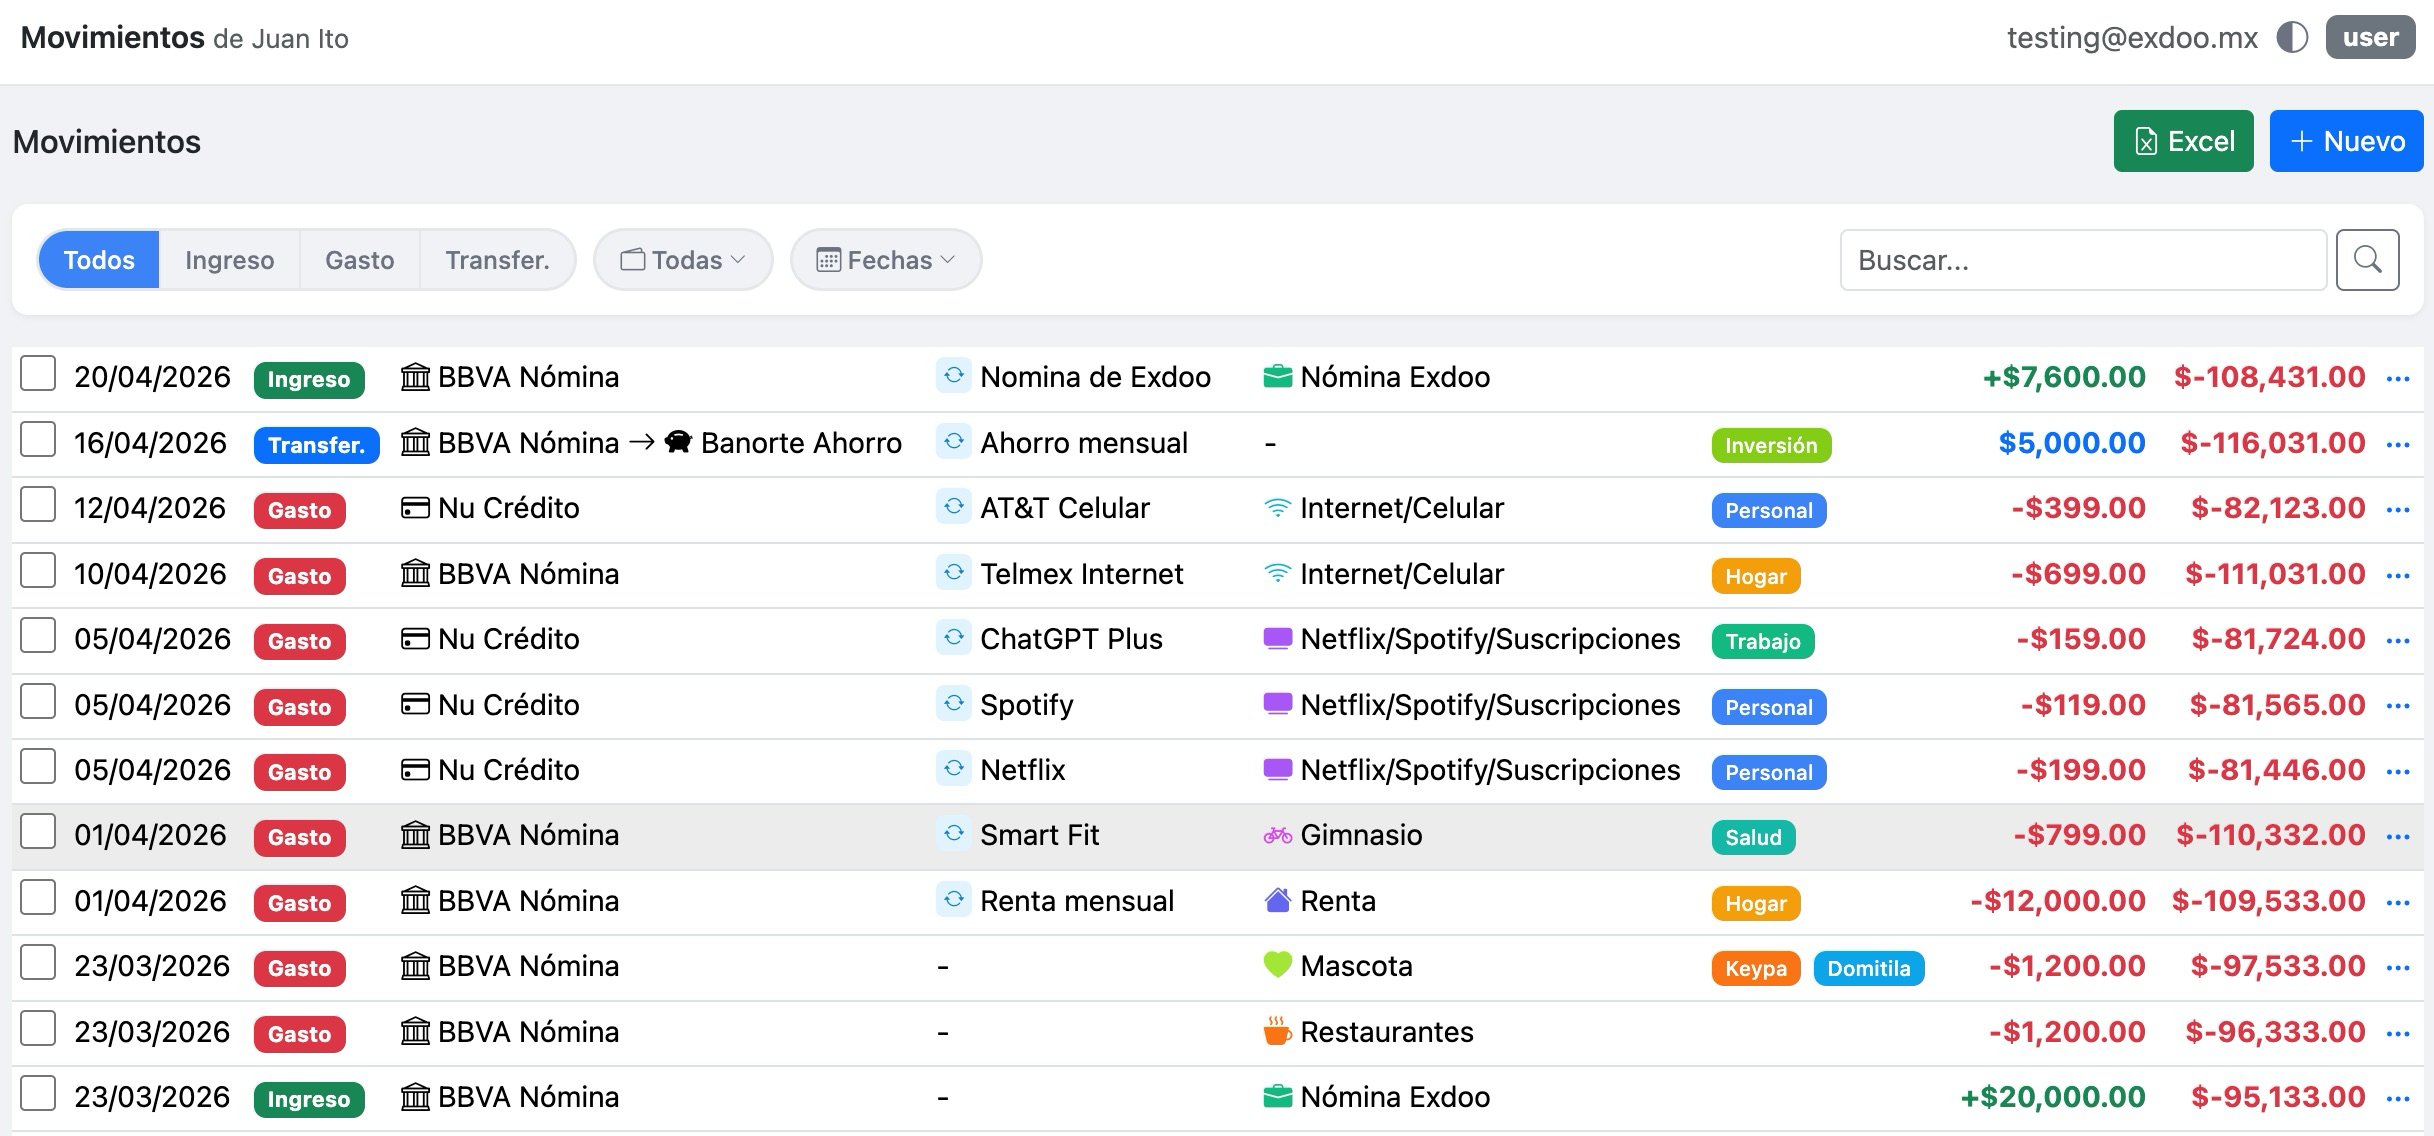
Task: Click the testing@exdoo.mx account label
Action: tap(2132, 38)
